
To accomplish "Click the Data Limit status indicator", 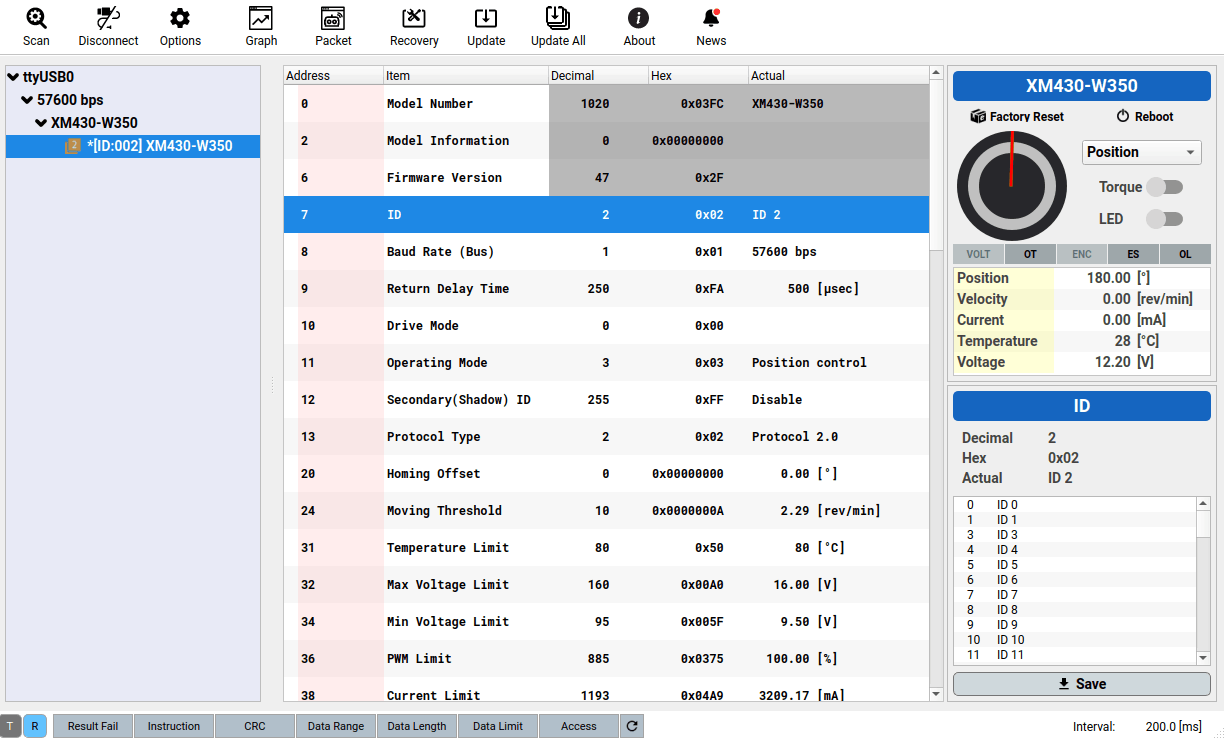I will [x=498, y=726].
